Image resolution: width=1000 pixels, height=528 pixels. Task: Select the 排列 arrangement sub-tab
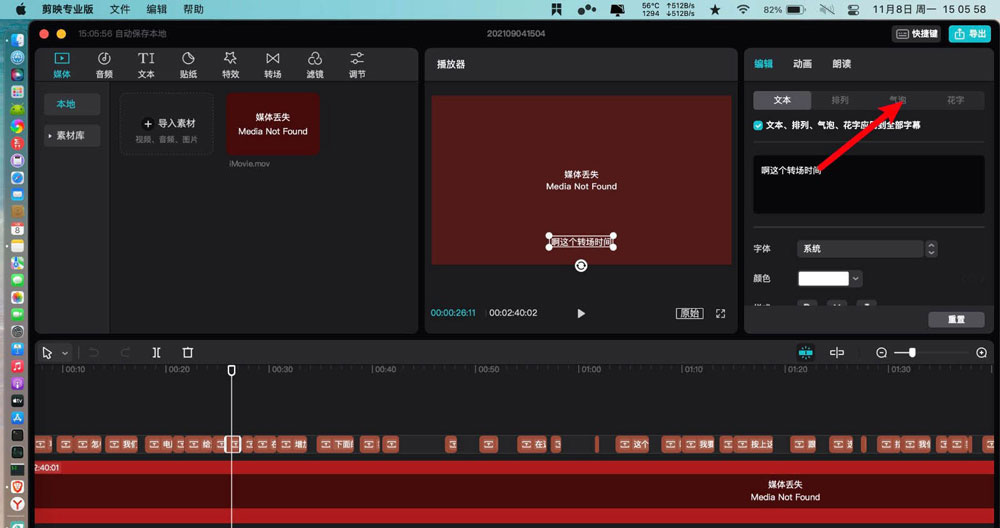click(x=840, y=100)
